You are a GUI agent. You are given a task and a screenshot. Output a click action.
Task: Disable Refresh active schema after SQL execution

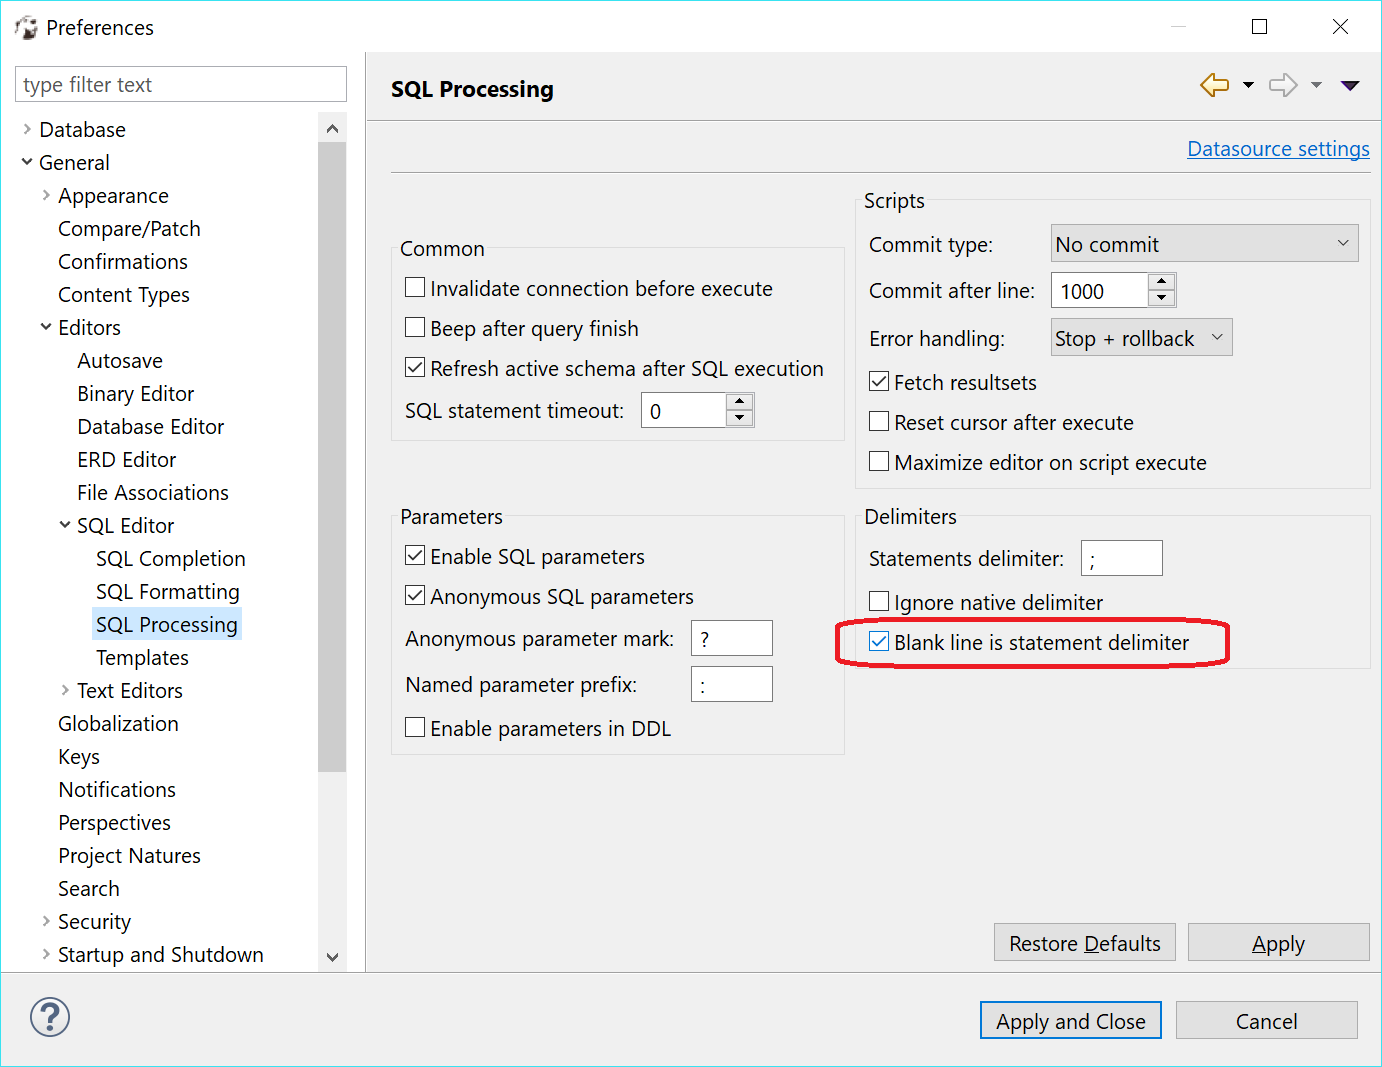[415, 367]
